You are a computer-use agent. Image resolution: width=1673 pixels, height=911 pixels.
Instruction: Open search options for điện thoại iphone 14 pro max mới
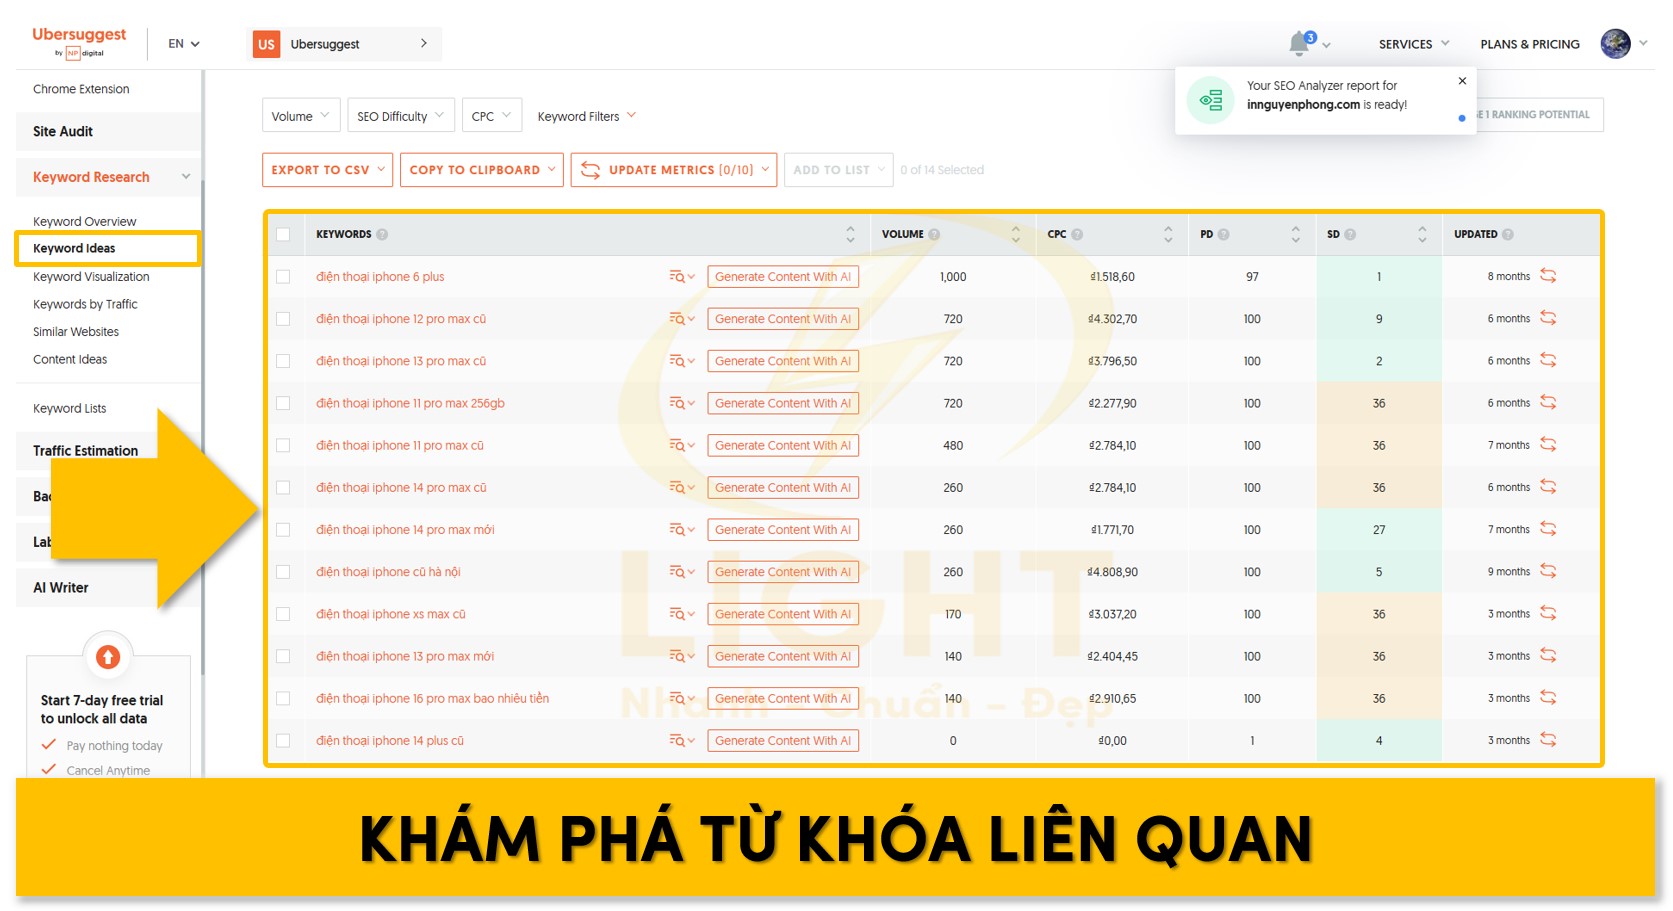pyautogui.click(x=682, y=530)
